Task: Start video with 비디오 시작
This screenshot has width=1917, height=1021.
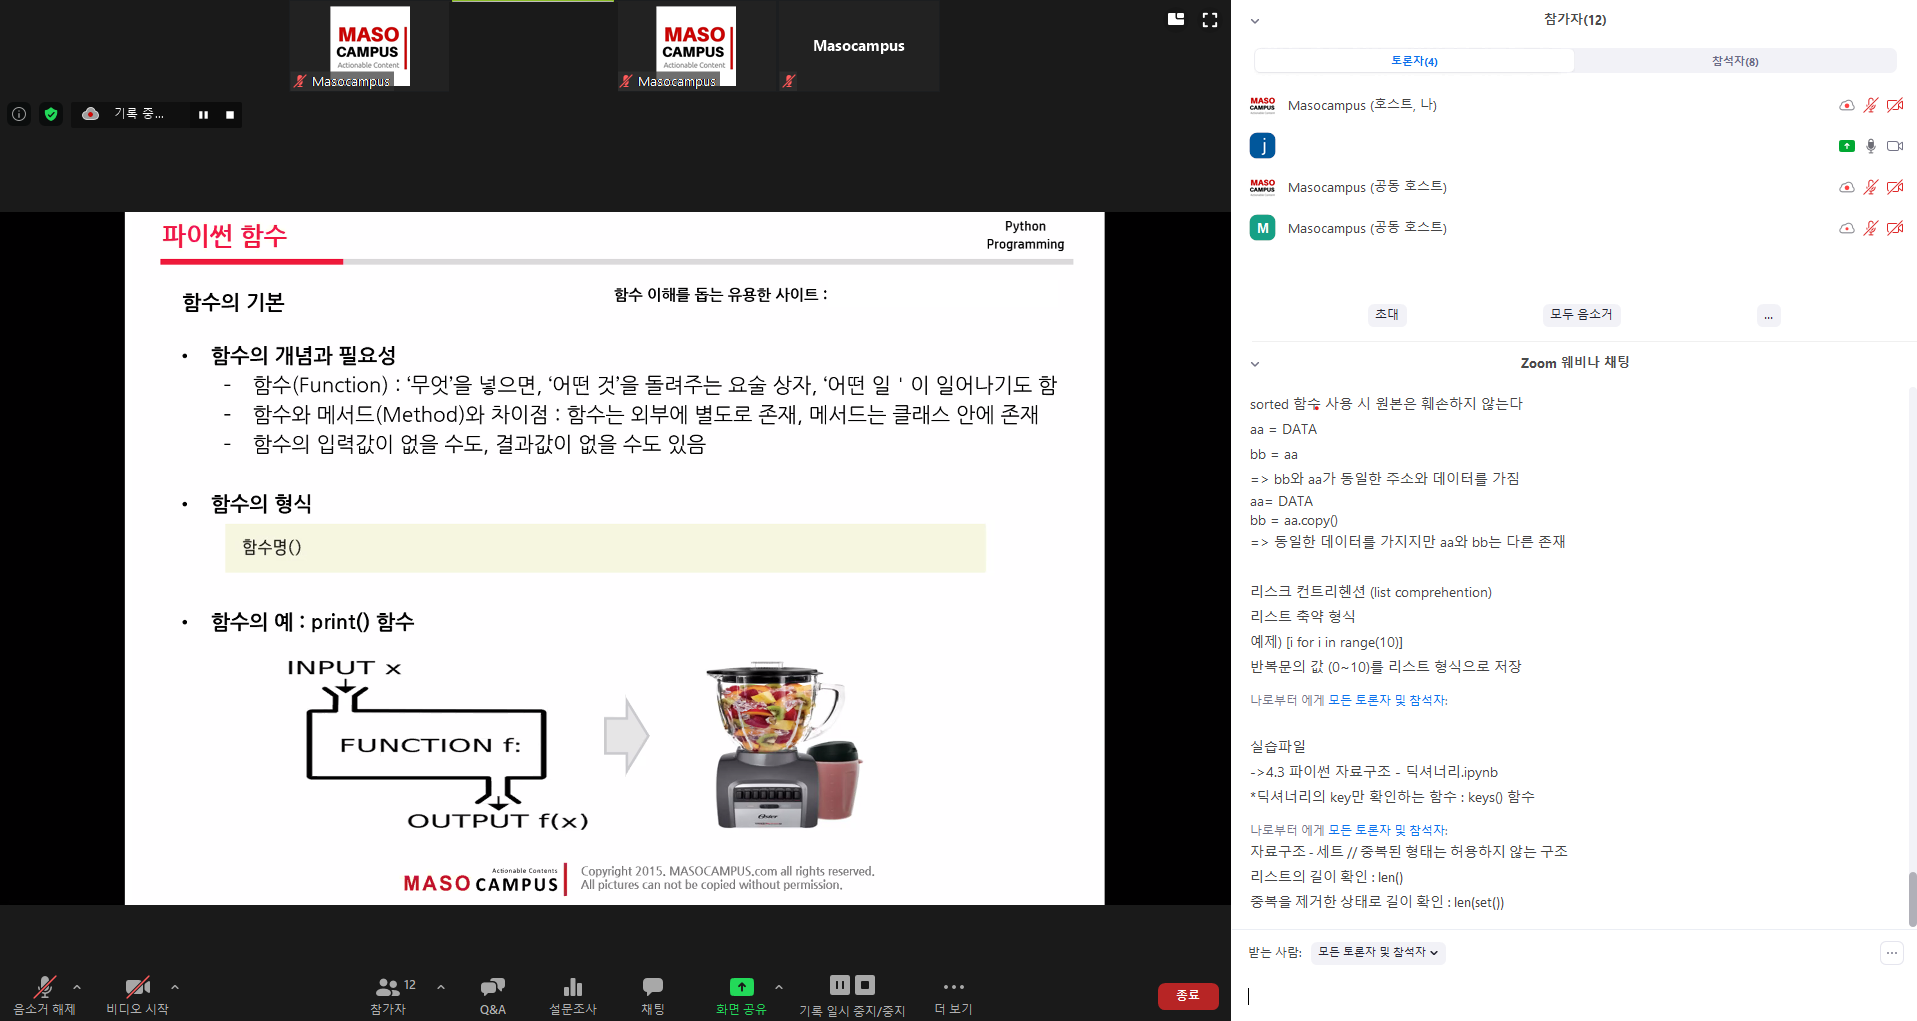Action: click(137, 987)
